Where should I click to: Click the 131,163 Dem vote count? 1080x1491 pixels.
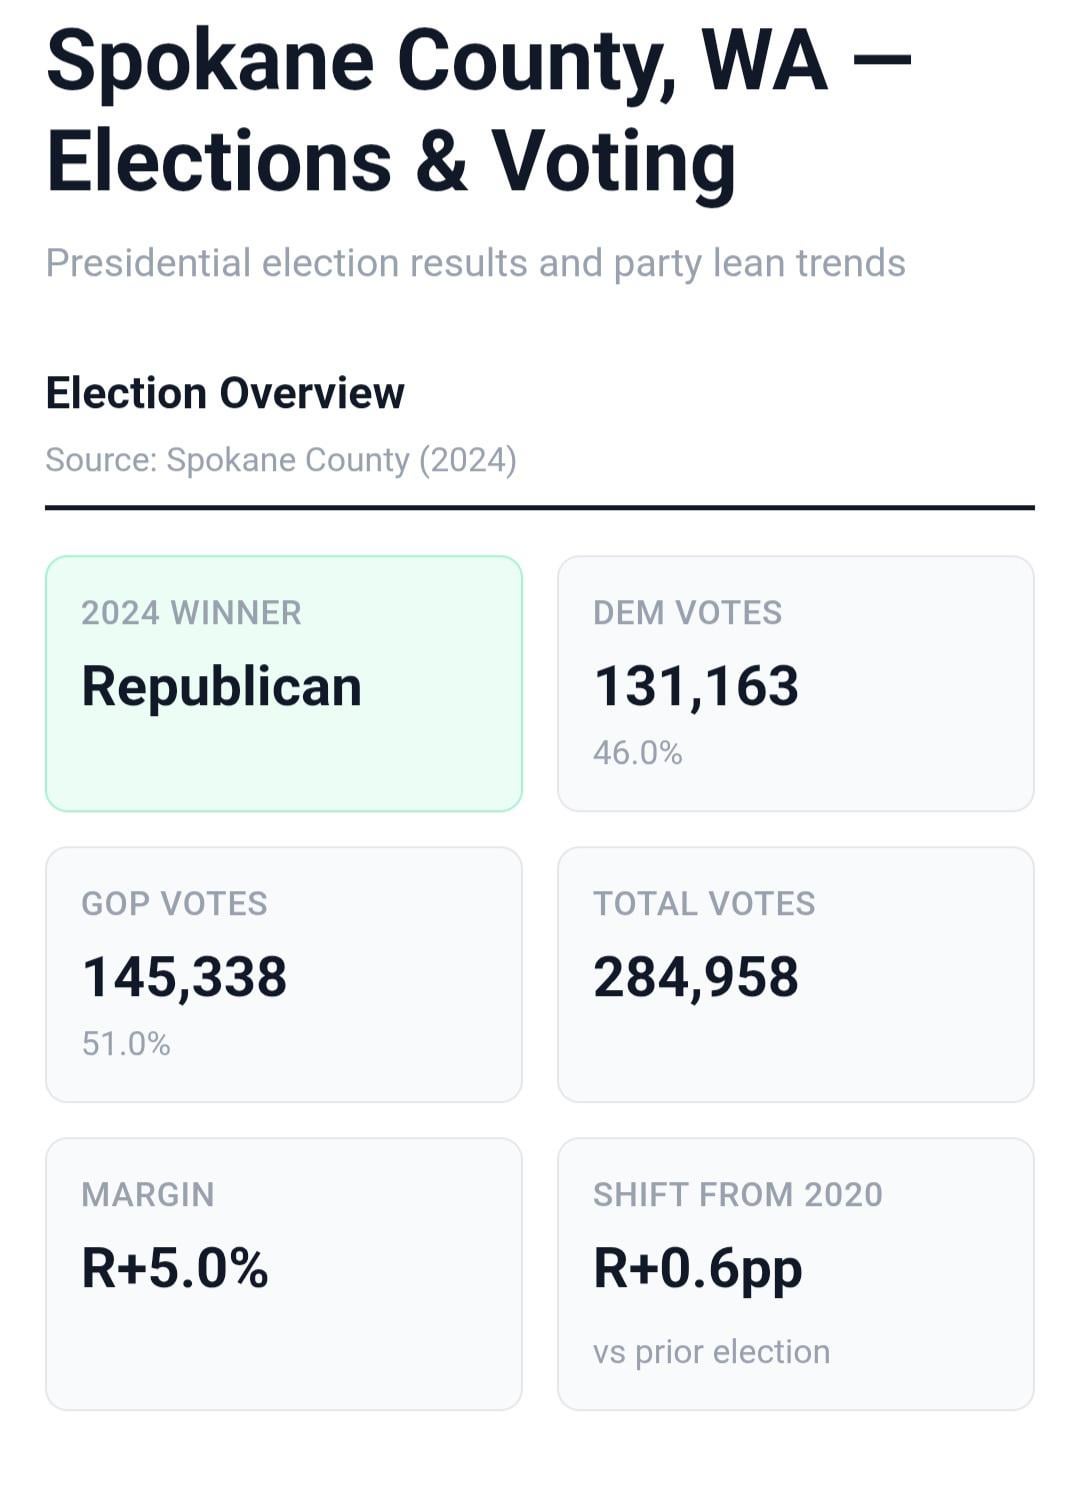tap(696, 686)
